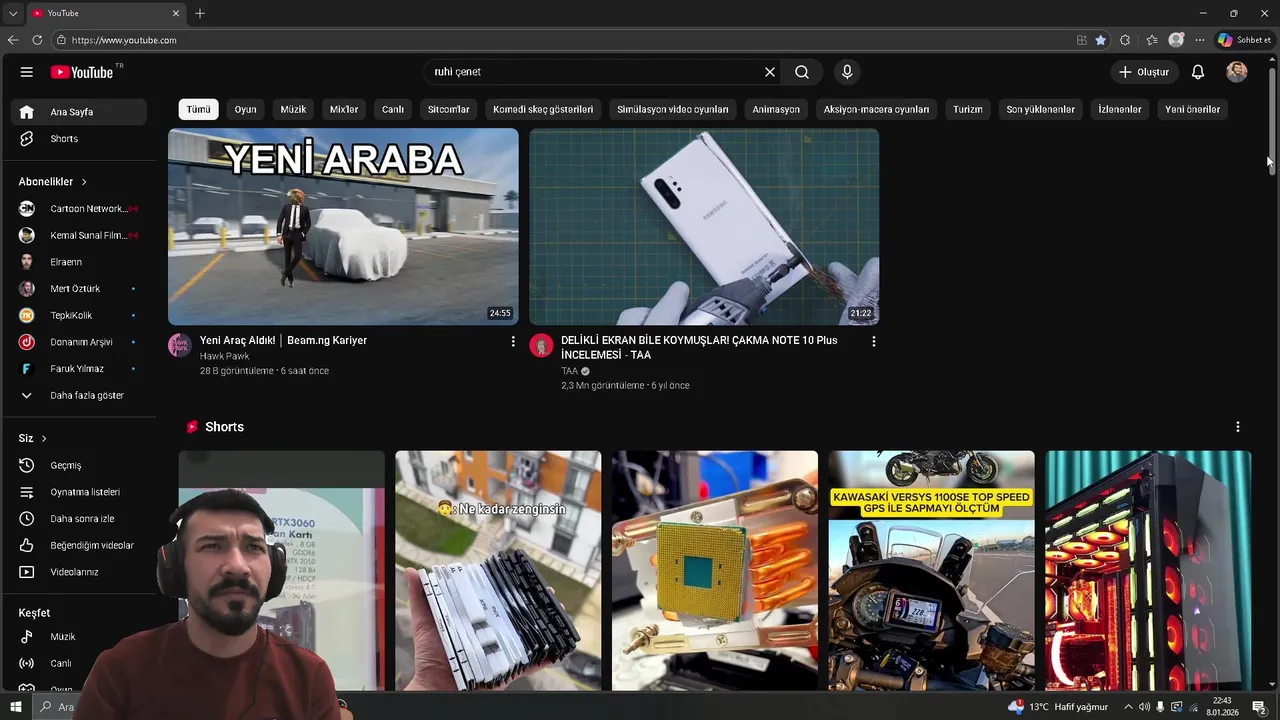Open Beğendiğim videolar liked videos
This screenshot has width=1280, height=720.
(79, 545)
